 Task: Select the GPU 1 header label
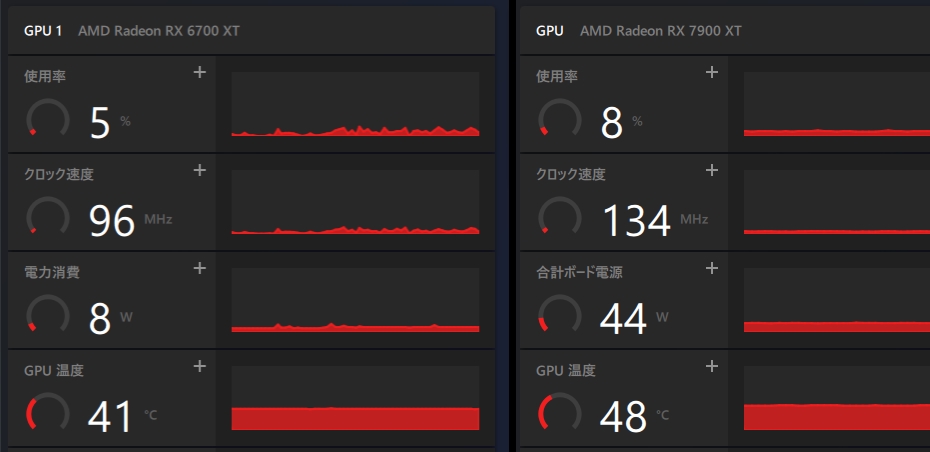pyautogui.click(x=43, y=31)
